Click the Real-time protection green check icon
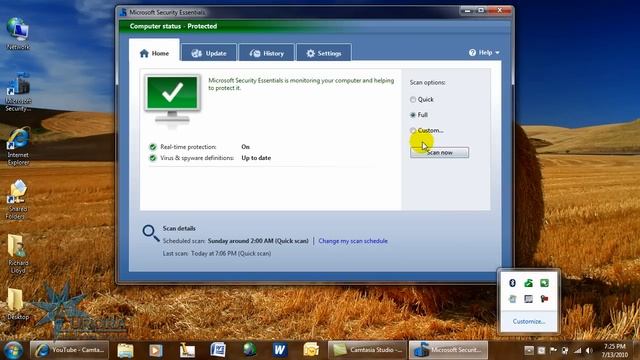 click(x=153, y=147)
